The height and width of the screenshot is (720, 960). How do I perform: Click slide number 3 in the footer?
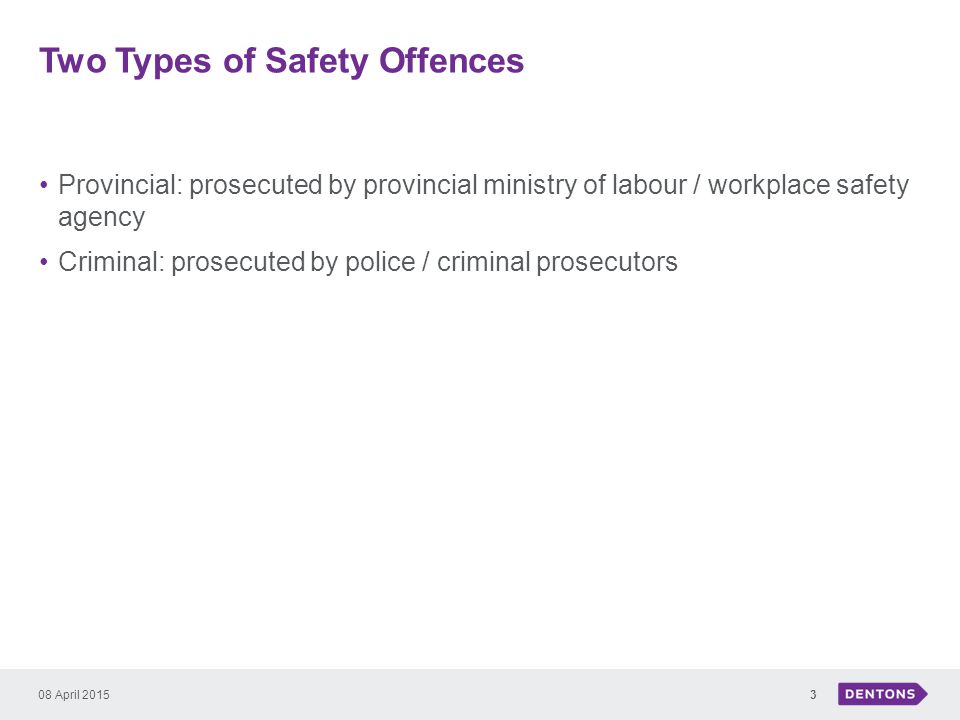[813, 694]
